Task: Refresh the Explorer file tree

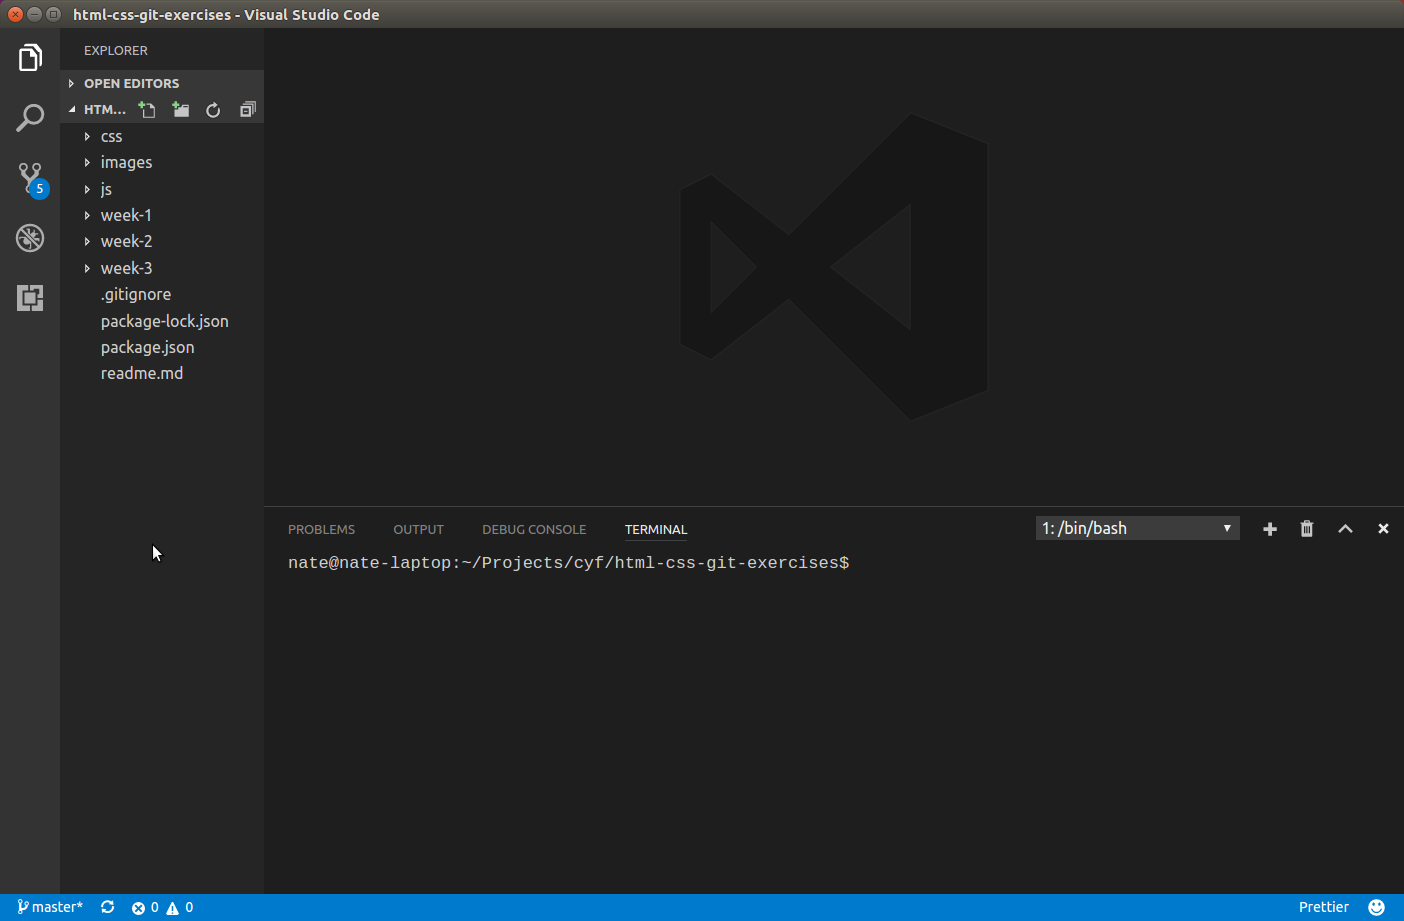Action: point(213,109)
